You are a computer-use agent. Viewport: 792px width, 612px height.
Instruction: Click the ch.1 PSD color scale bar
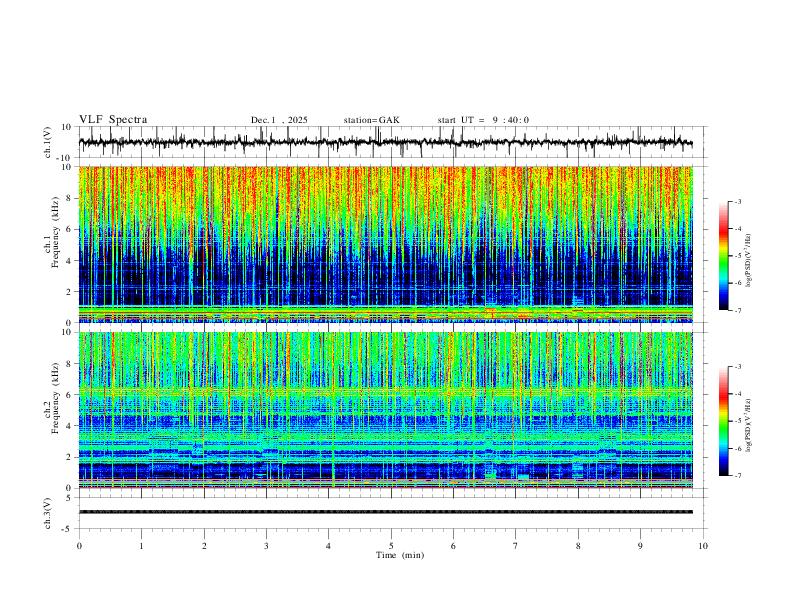point(723,256)
